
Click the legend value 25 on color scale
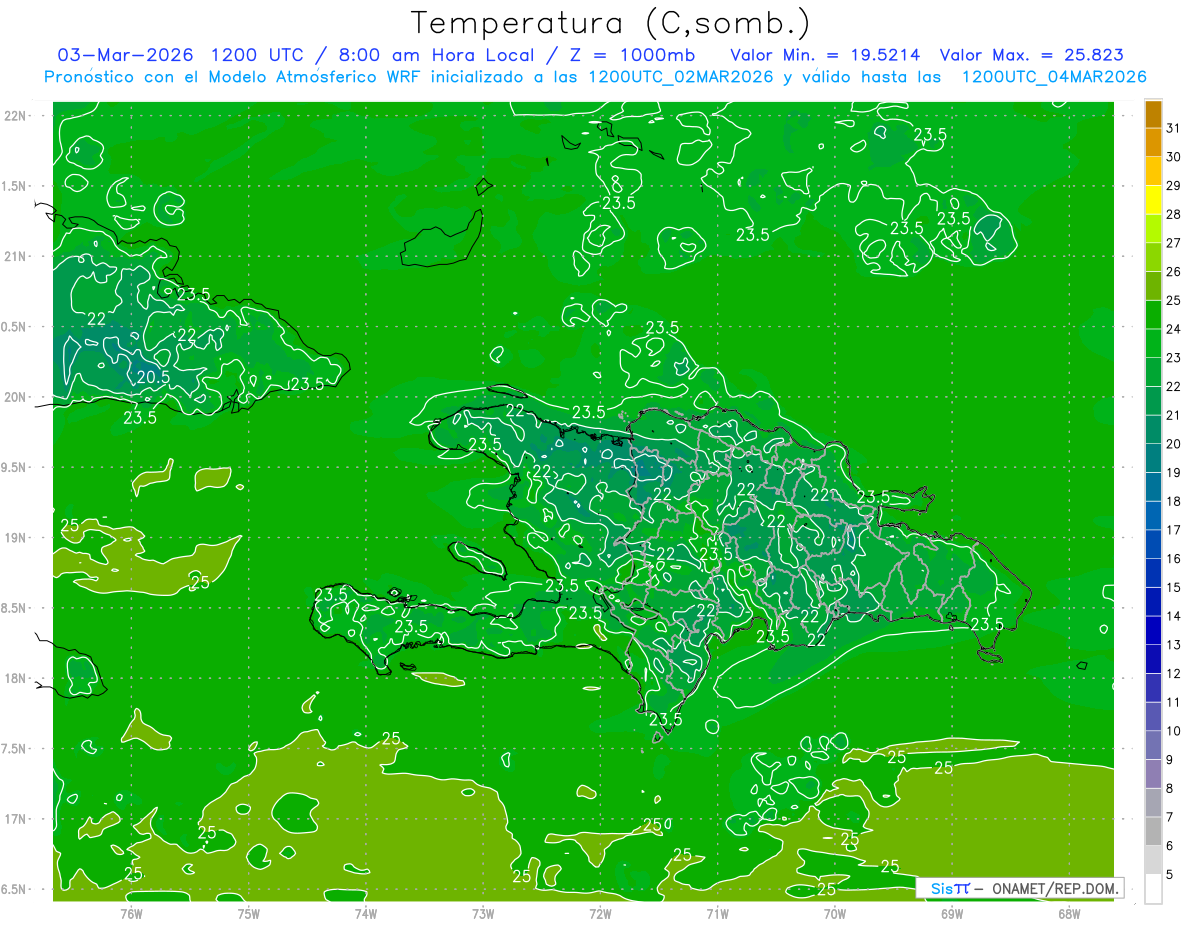[1174, 300]
